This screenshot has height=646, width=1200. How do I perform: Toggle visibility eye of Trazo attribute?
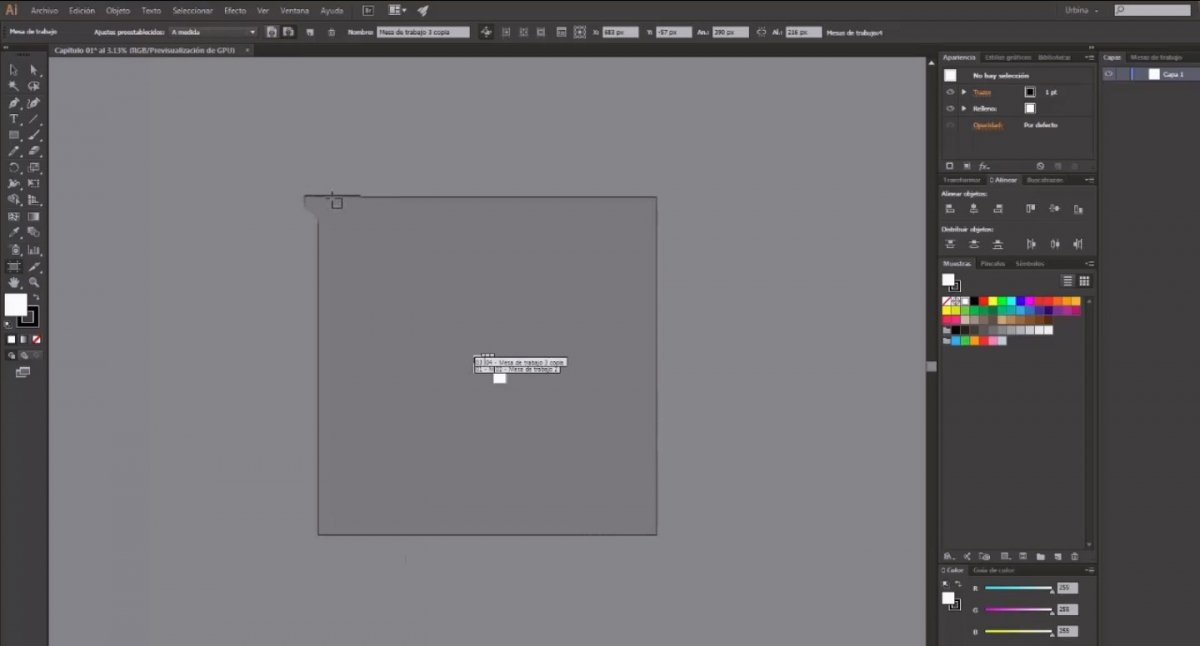[x=950, y=92]
